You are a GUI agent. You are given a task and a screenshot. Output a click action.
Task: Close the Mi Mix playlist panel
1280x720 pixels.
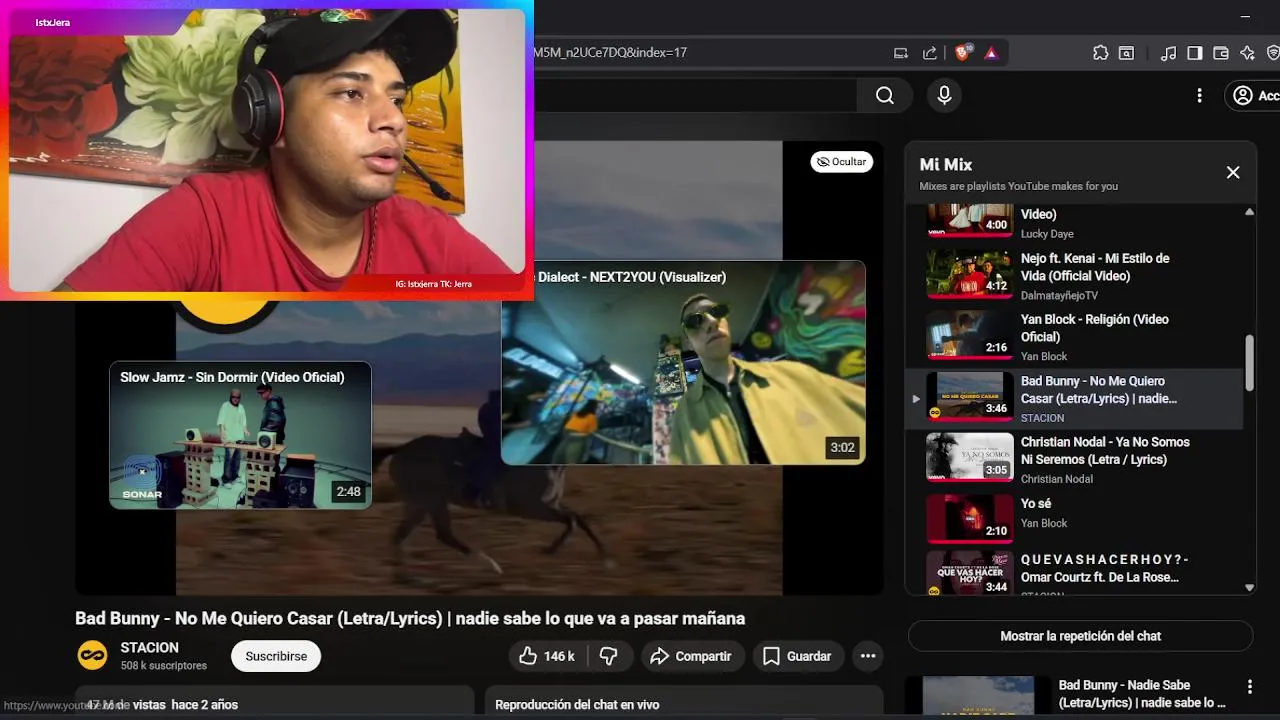[1233, 172]
